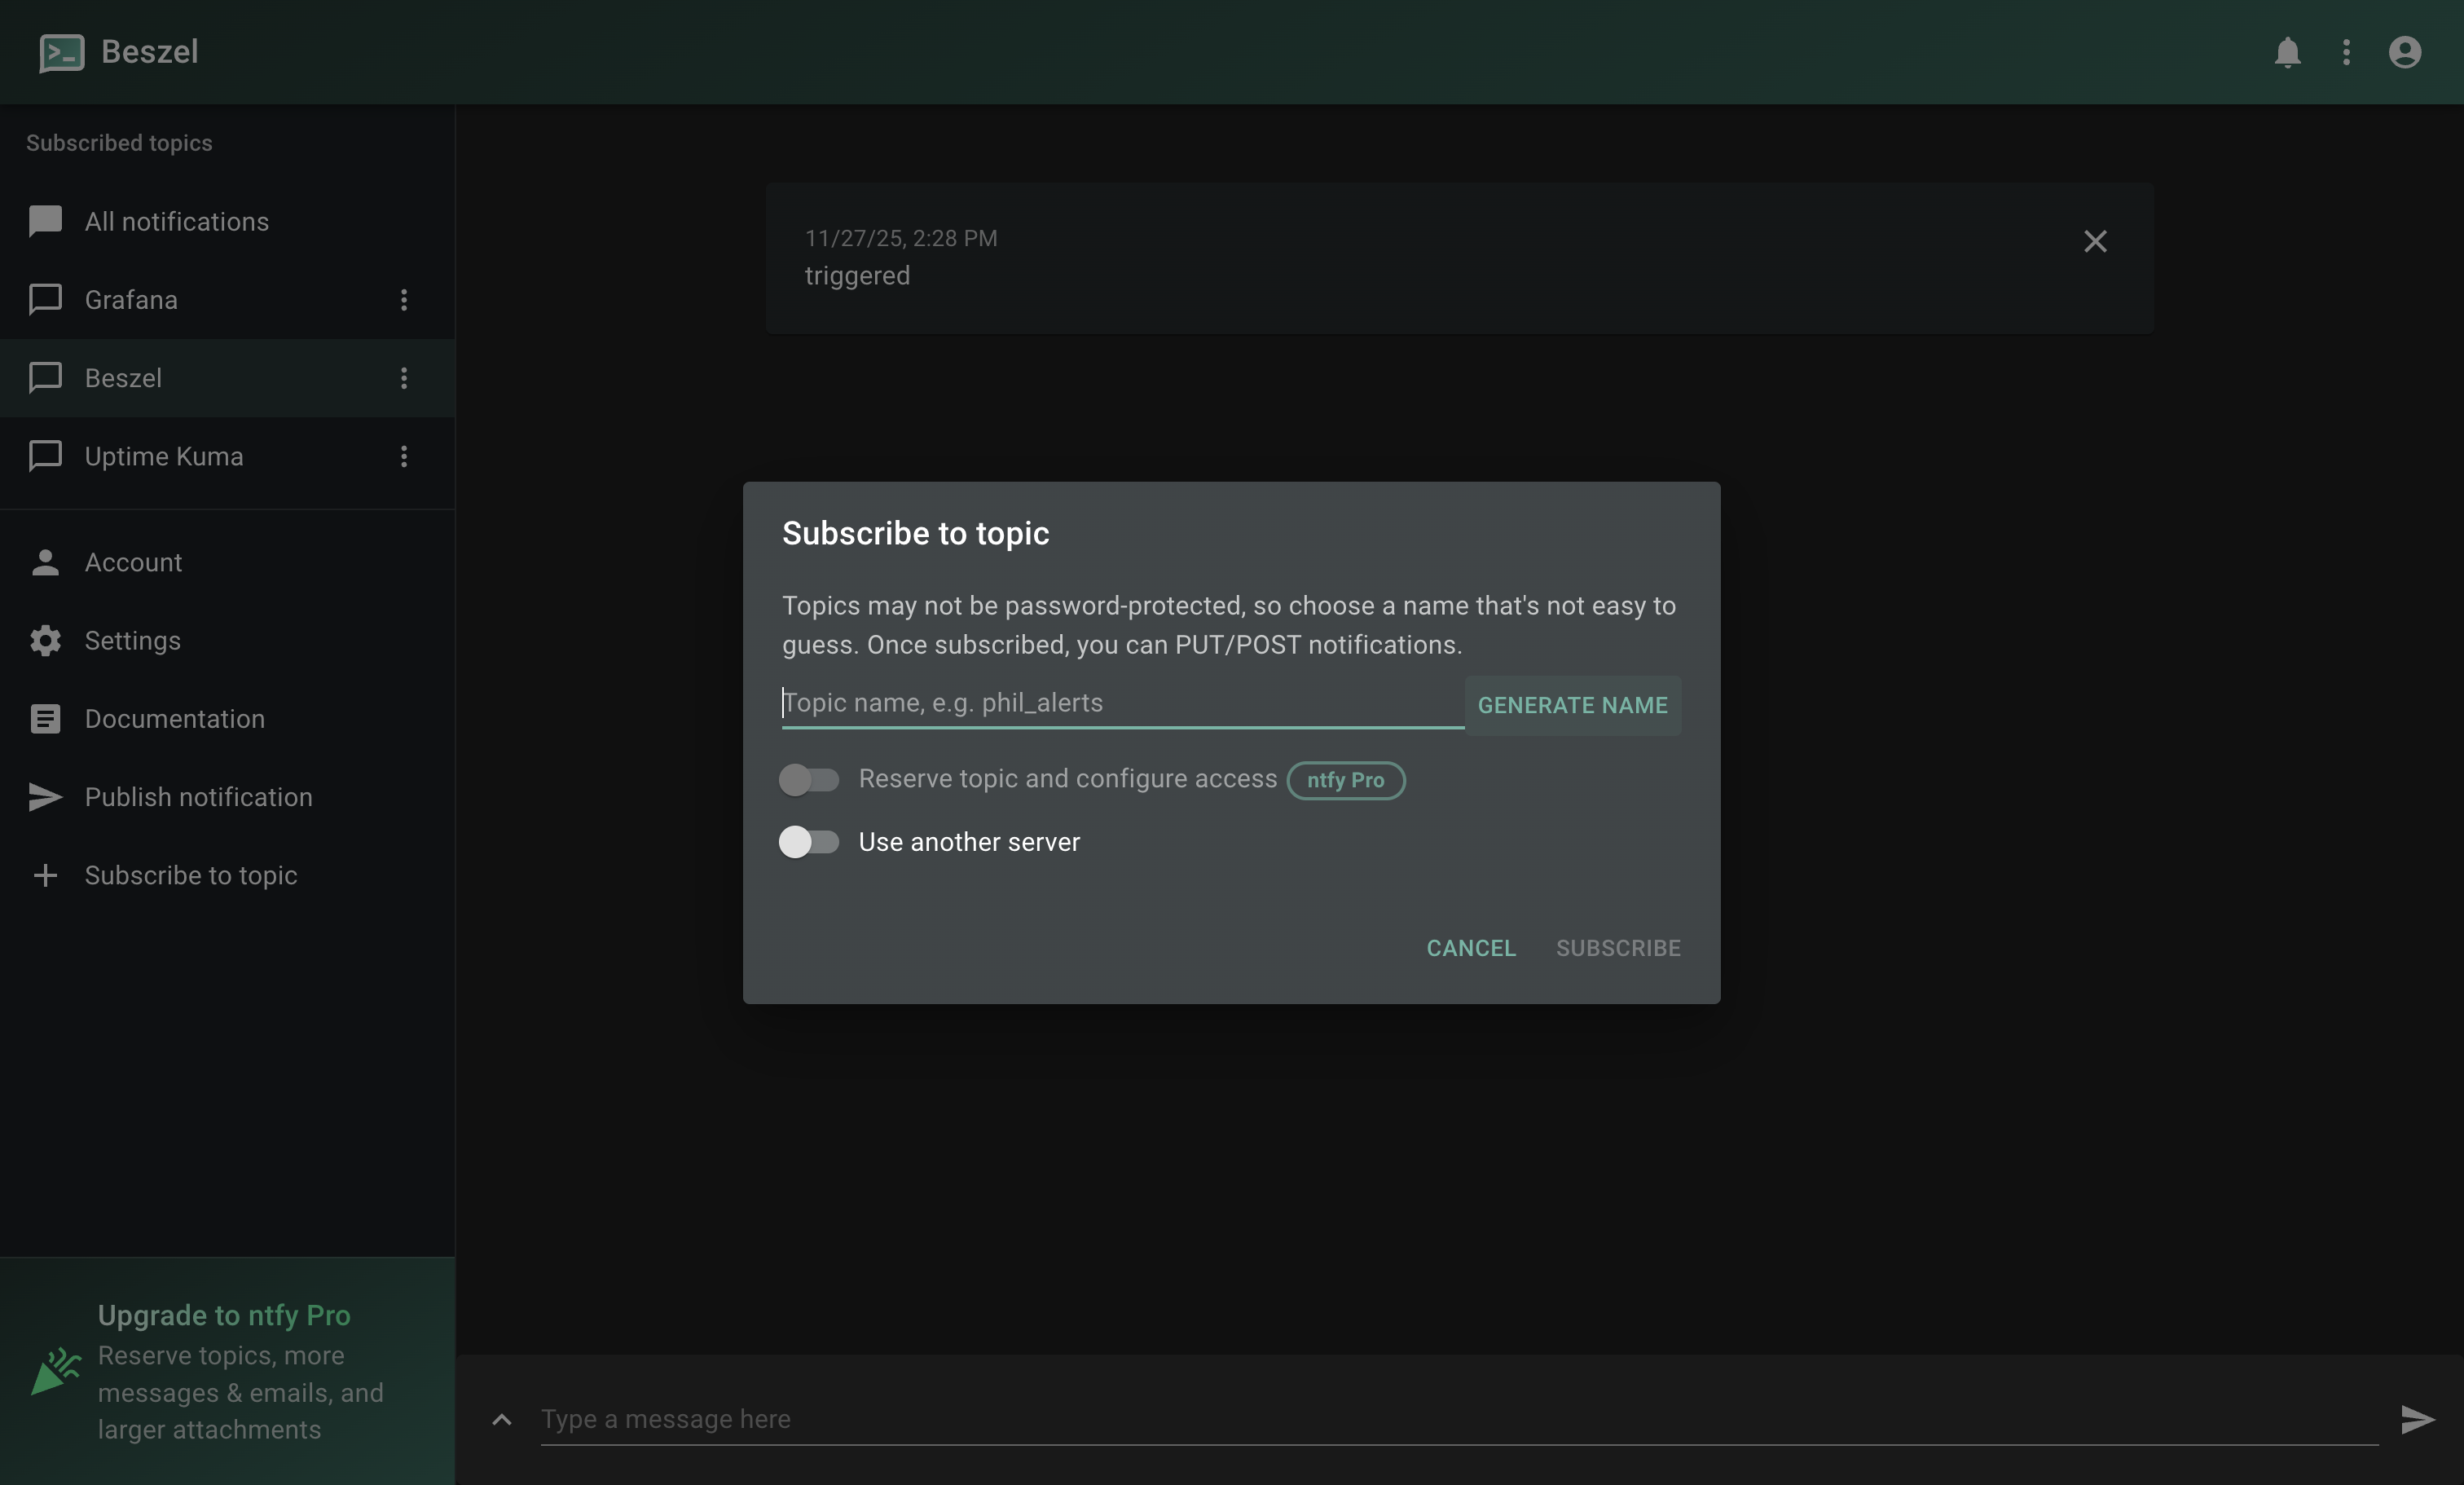
Task: Click the GENERATE NAME button
Action: point(1573,705)
